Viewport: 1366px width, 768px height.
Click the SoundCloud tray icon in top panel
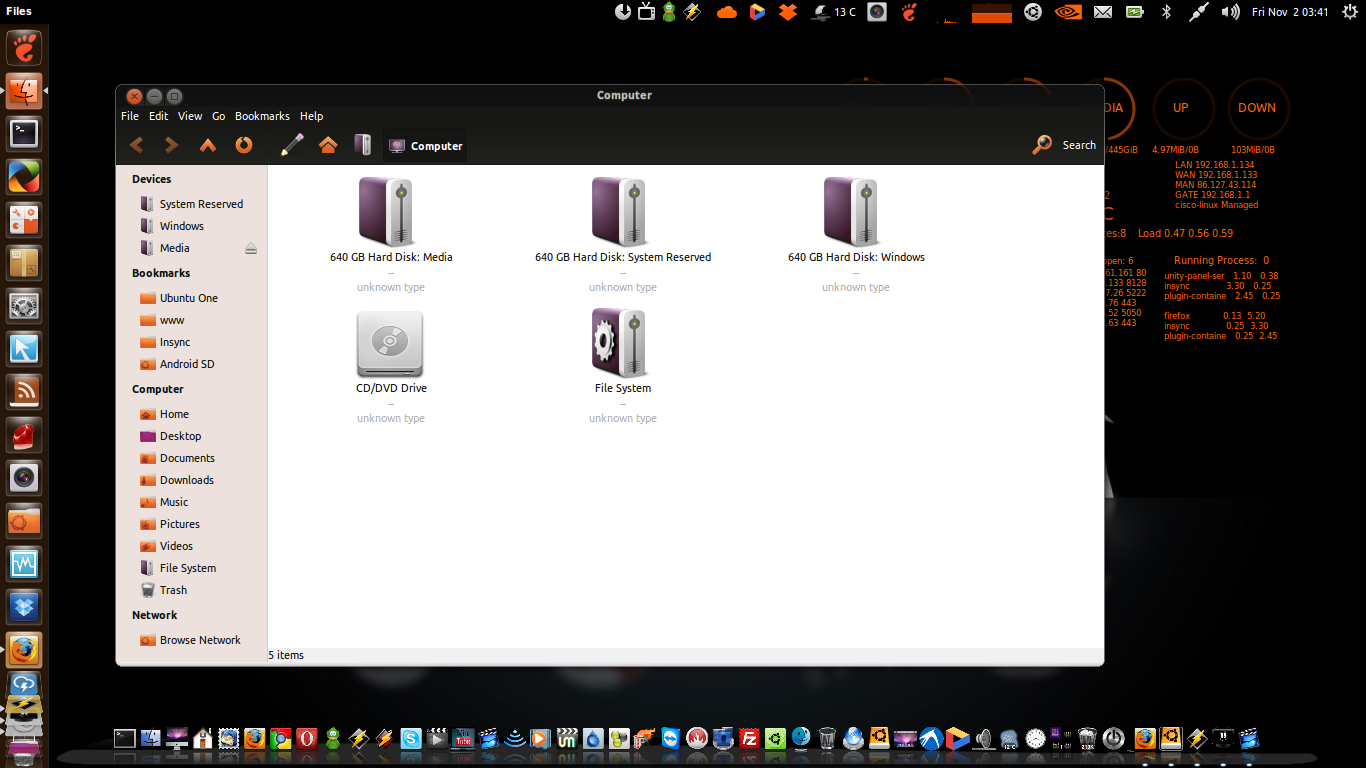coord(726,12)
